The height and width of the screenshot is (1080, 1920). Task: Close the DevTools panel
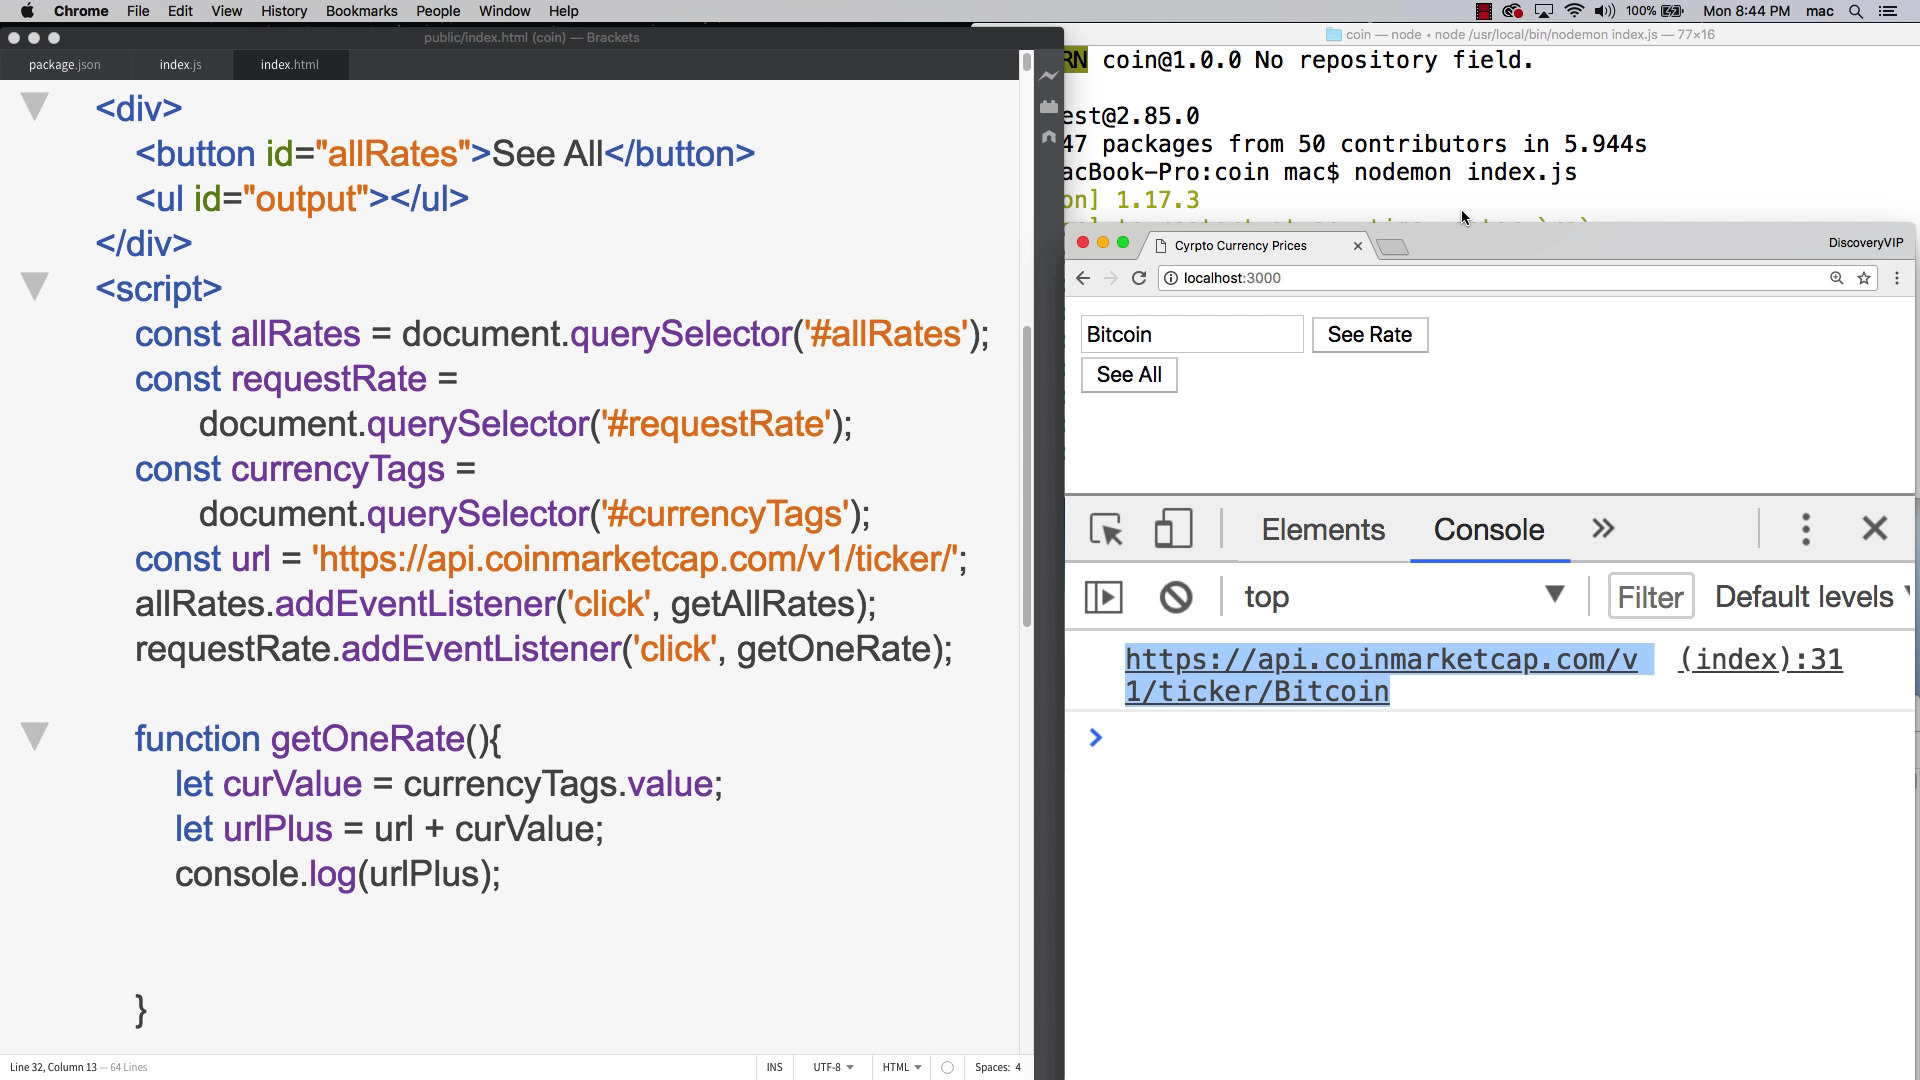[1875, 528]
